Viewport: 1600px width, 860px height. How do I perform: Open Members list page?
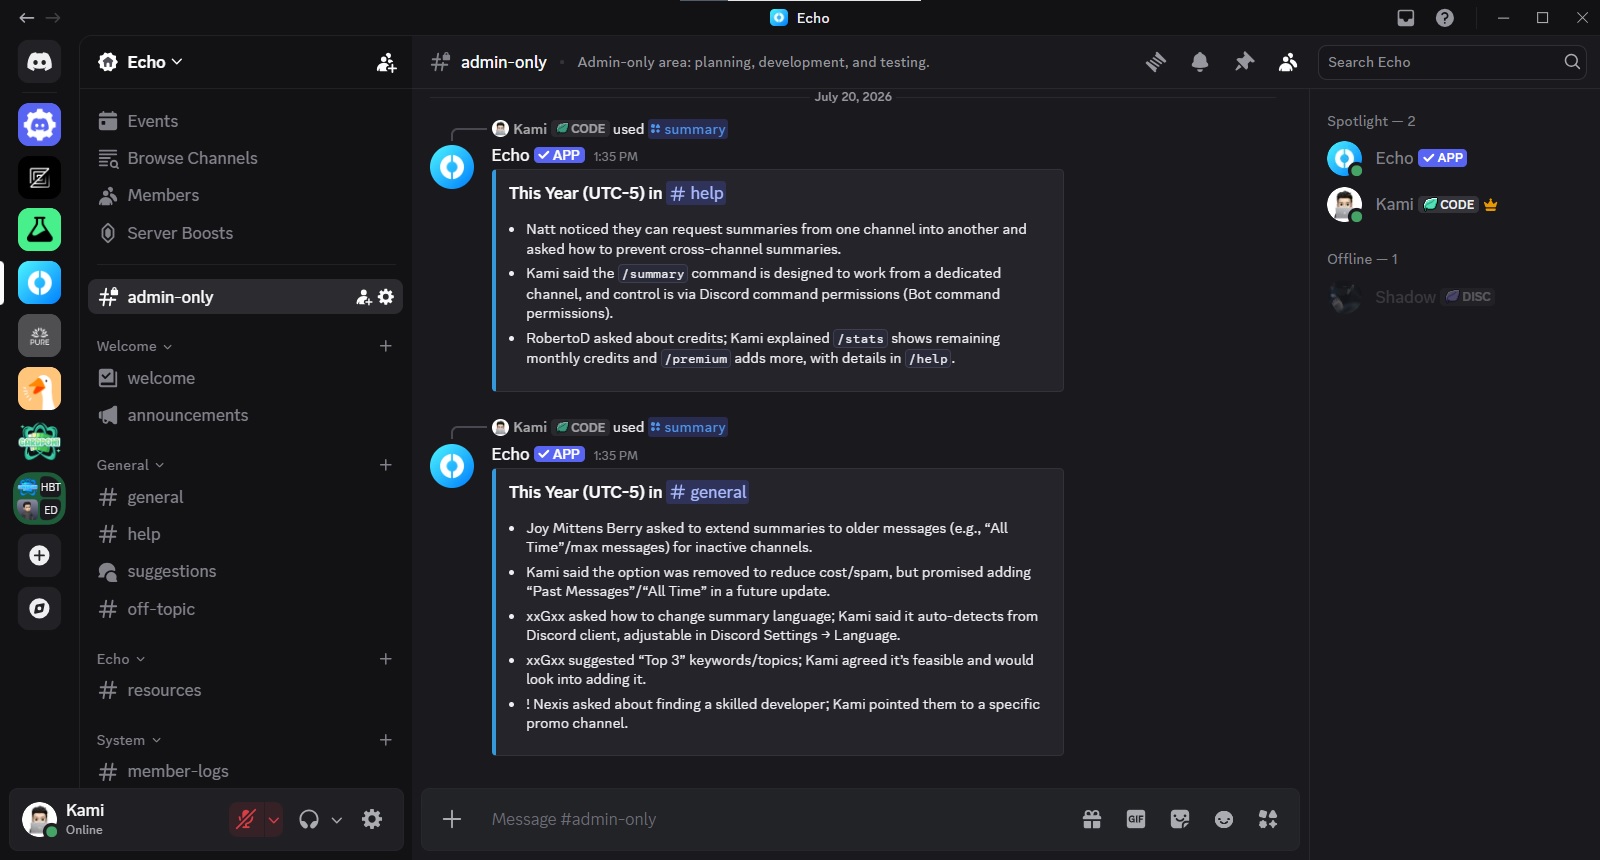(x=245, y=195)
